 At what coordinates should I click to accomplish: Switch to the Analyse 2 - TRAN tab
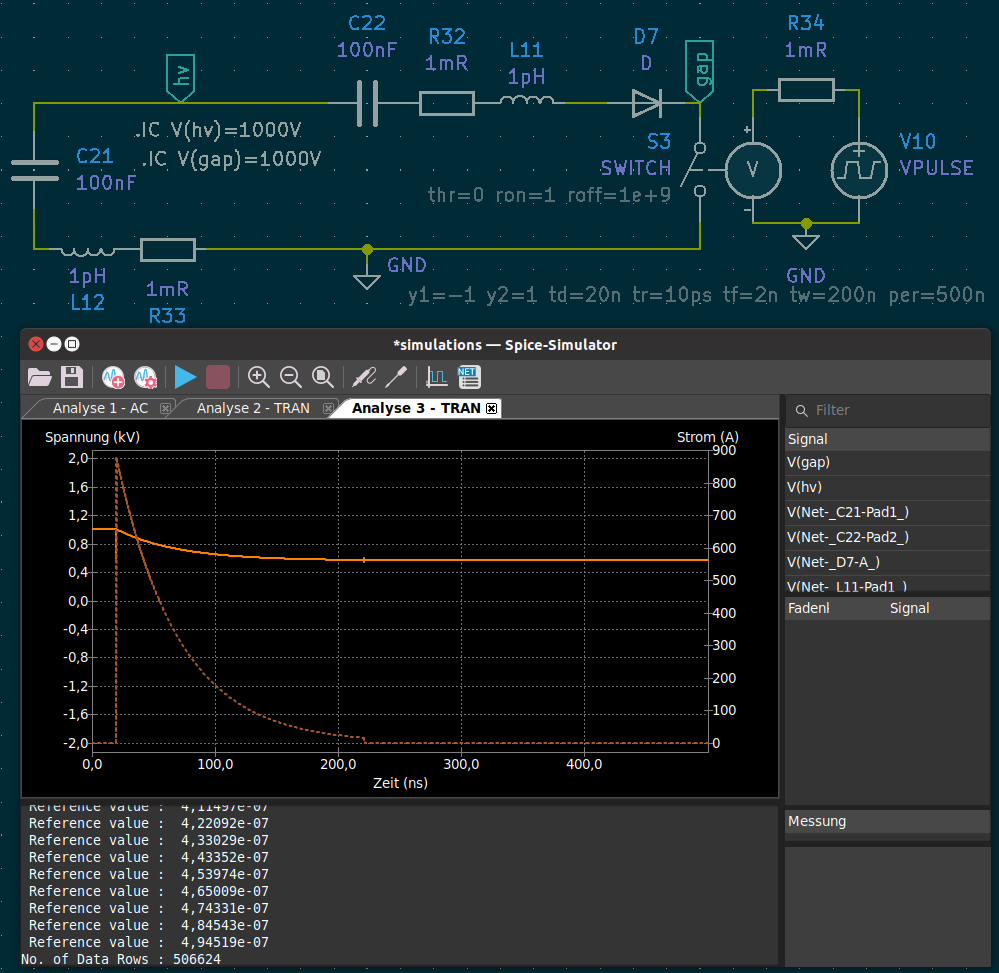[x=252, y=408]
